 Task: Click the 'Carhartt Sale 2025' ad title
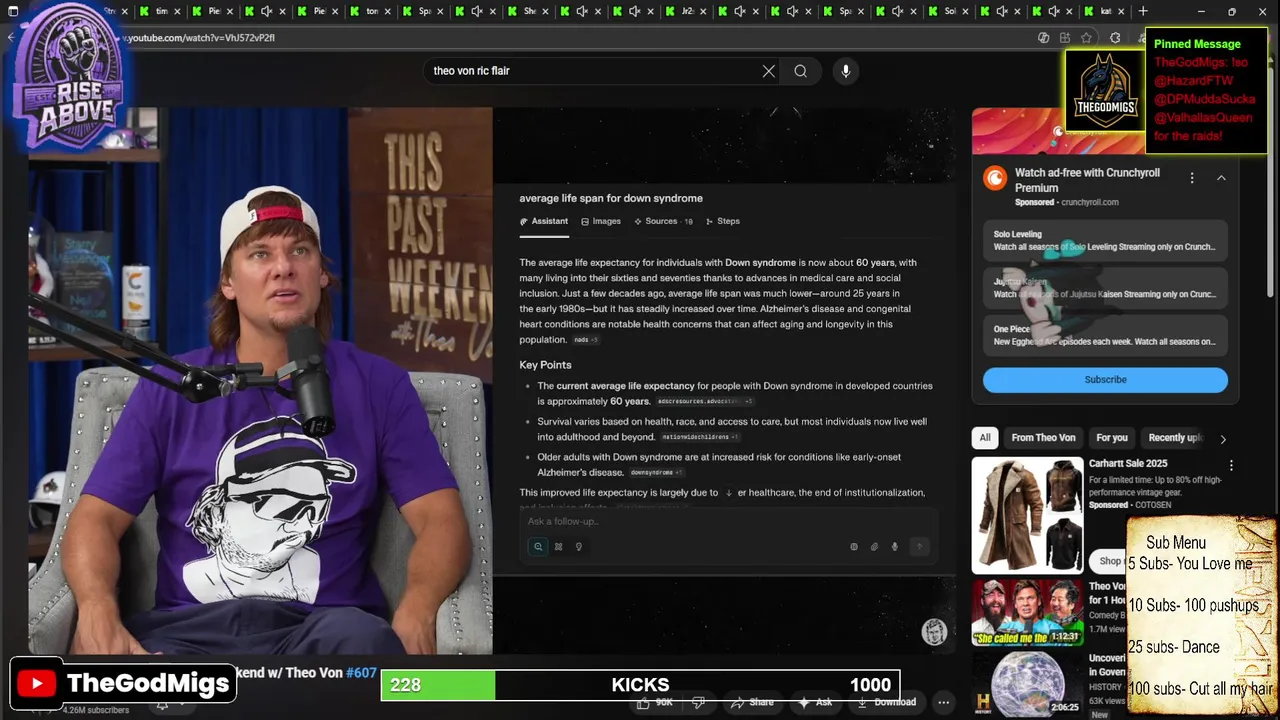point(1128,464)
